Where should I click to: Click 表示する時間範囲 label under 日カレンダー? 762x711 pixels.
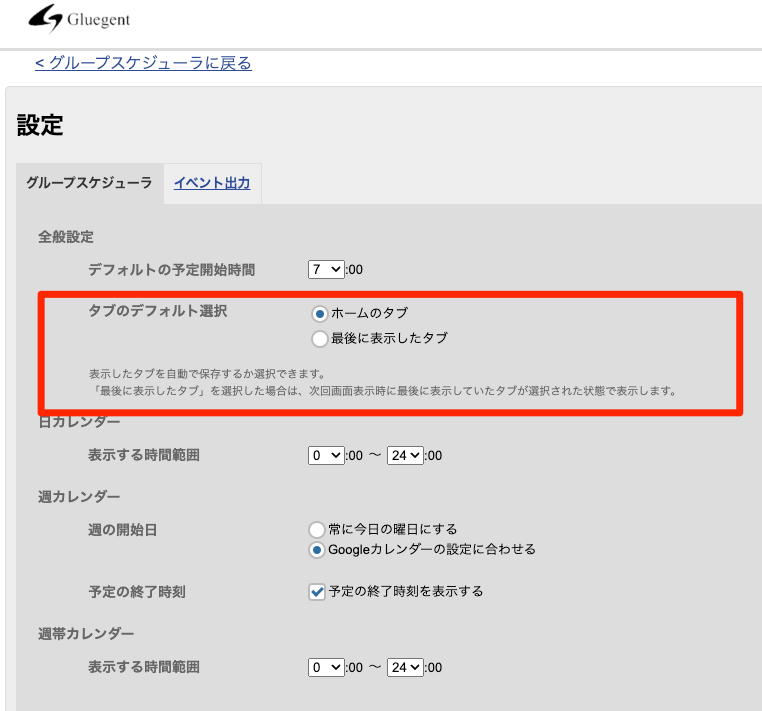click(144, 455)
